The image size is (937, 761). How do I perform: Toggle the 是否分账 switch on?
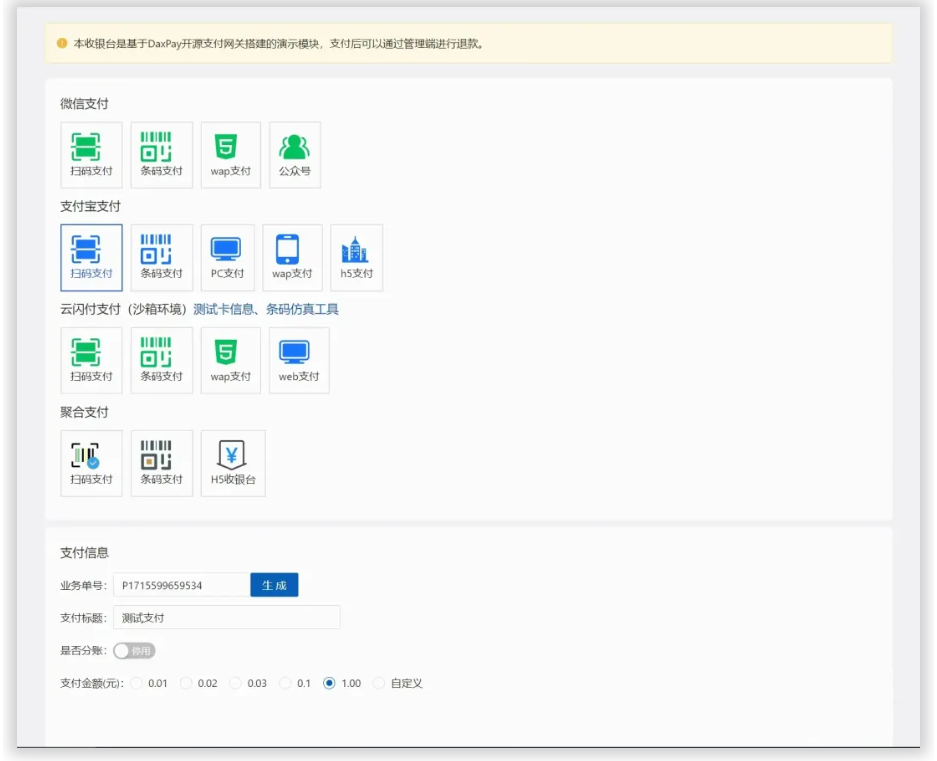(134, 651)
